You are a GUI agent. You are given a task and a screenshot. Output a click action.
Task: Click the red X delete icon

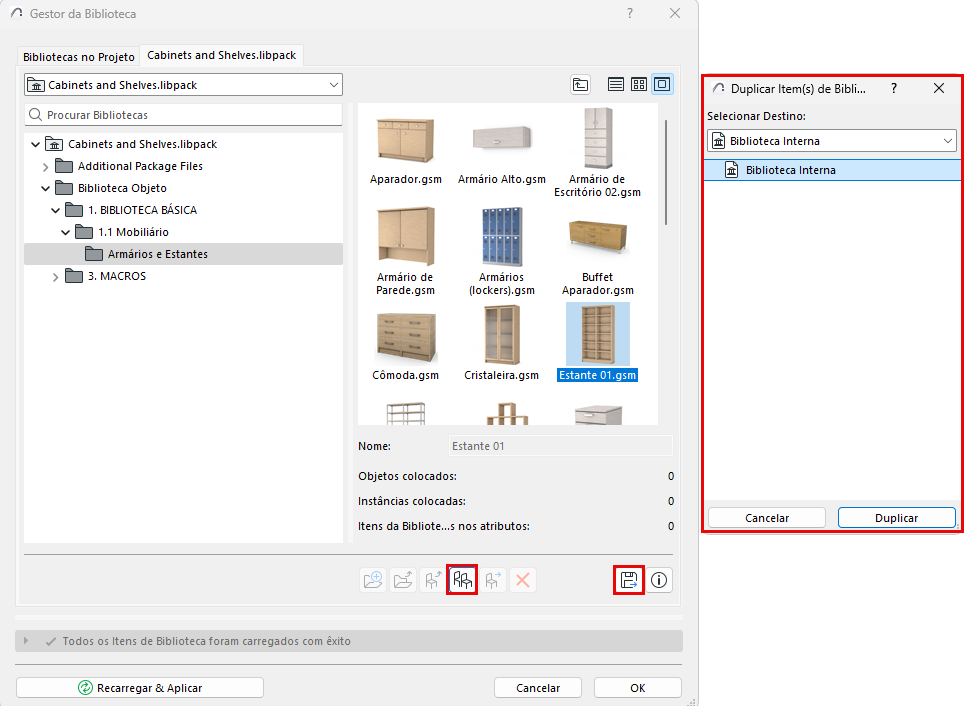[523, 580]
